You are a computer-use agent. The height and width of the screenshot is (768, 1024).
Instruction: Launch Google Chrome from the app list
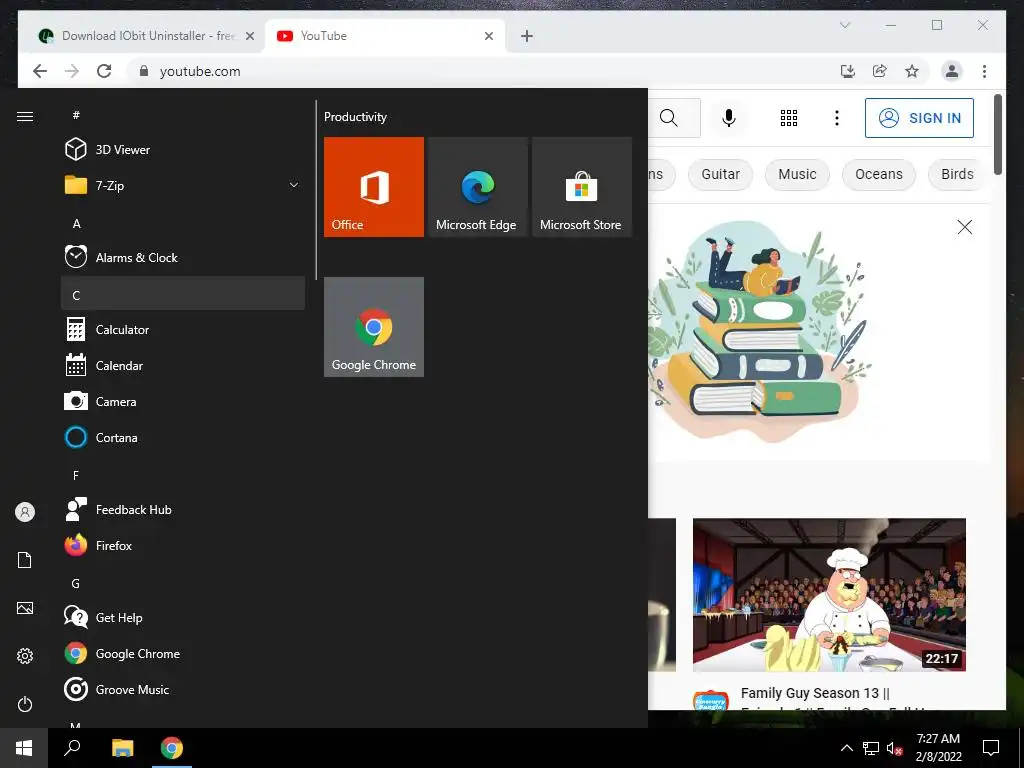tap(183, 653)
